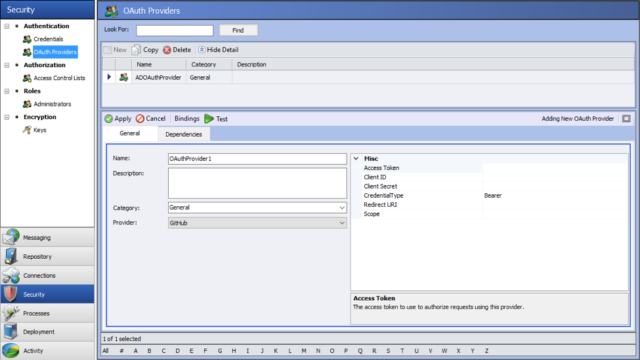Collapse the Roles tree group

pyautogui.click(x=7, y=91)
